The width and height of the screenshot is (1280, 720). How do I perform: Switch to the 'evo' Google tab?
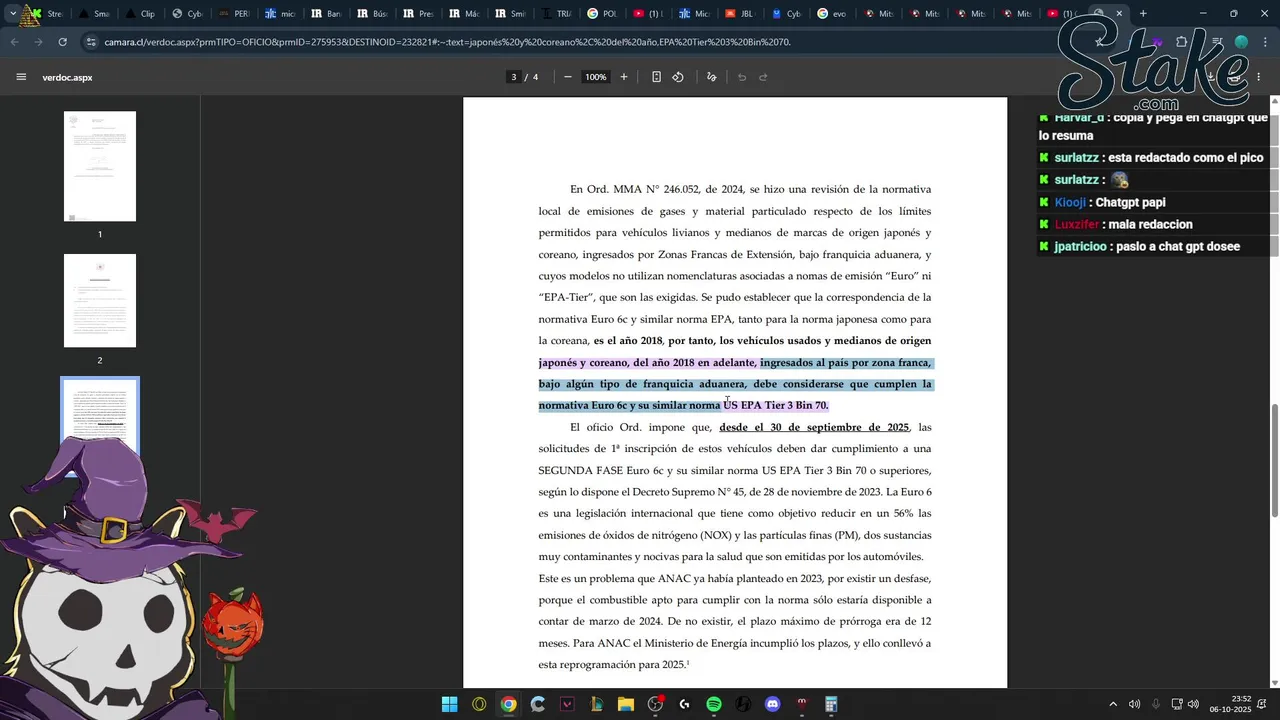click(831, 14)
